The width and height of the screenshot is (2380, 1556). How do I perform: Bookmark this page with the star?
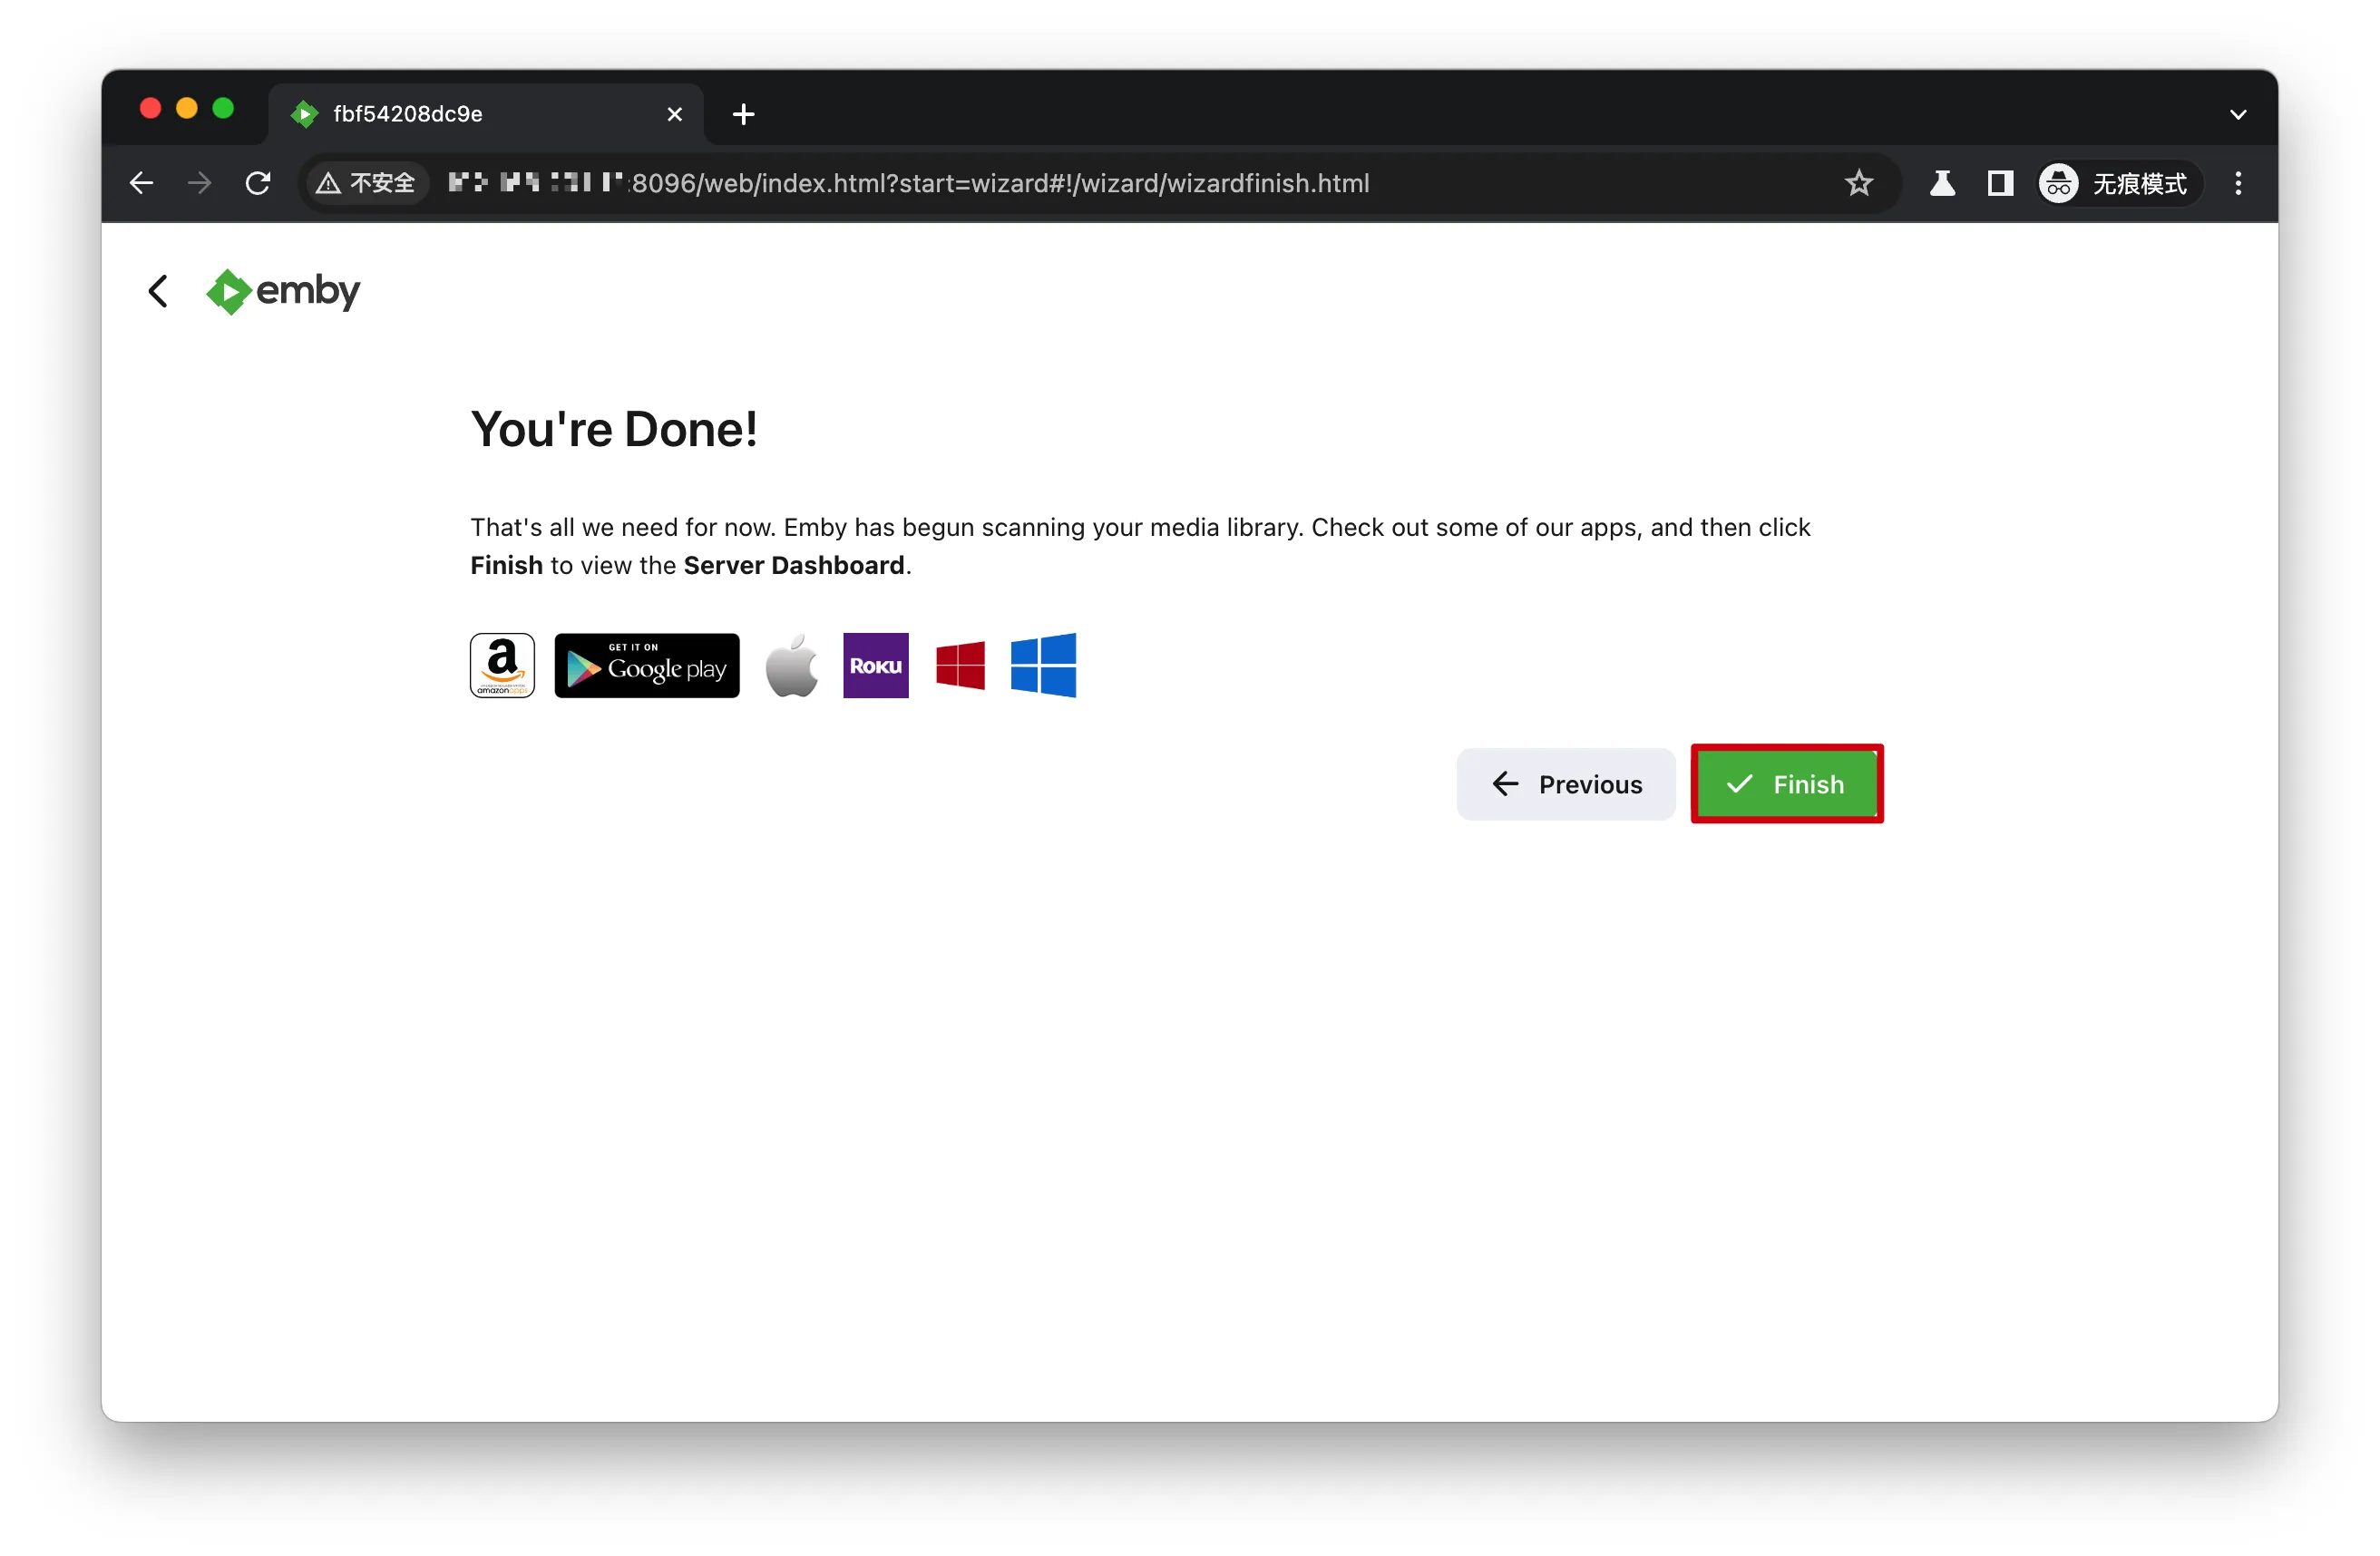click(1858, 183)
